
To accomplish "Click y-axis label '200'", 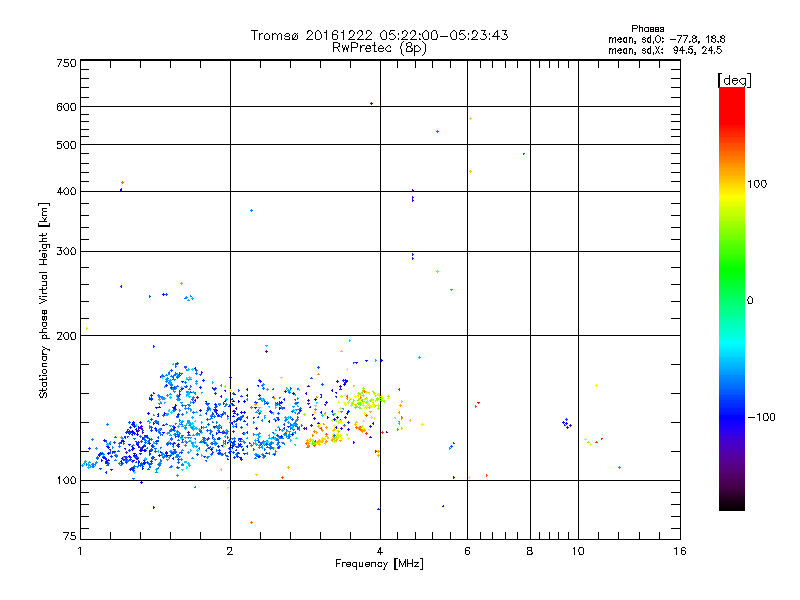I will pos(66,336).
